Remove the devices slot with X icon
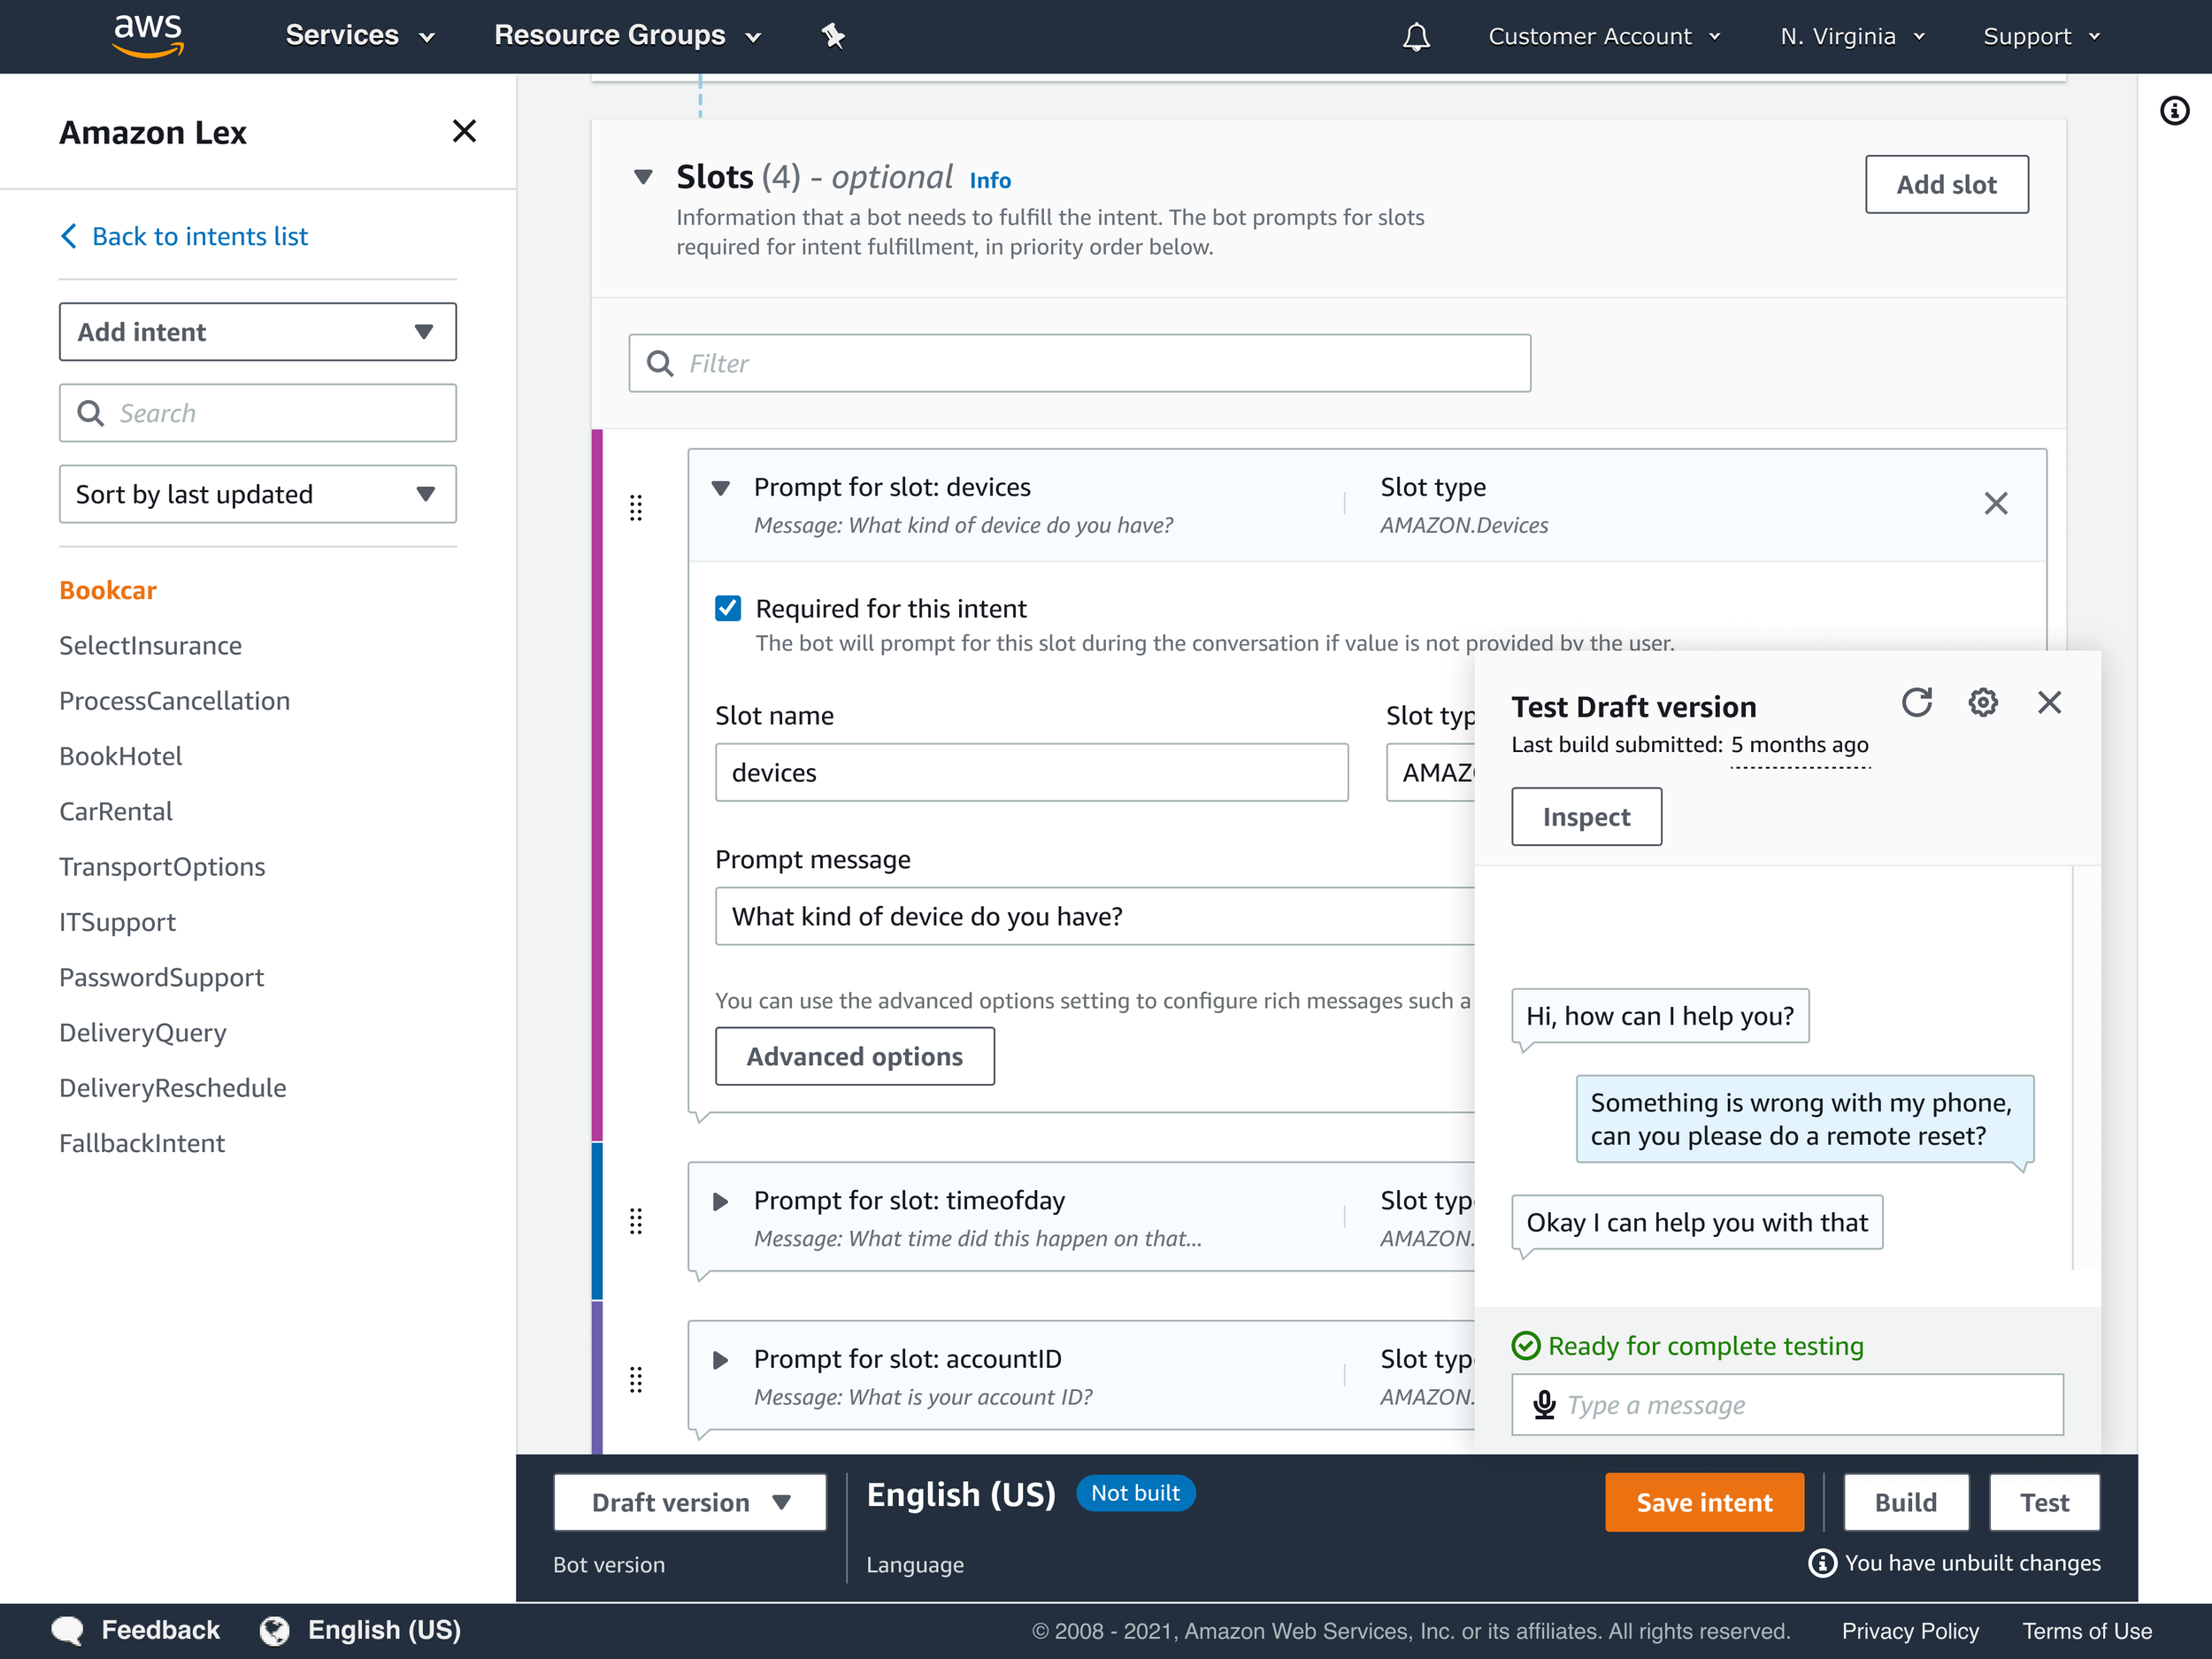Viewport: 2212px width, 1659px height. coord(1995,503)
